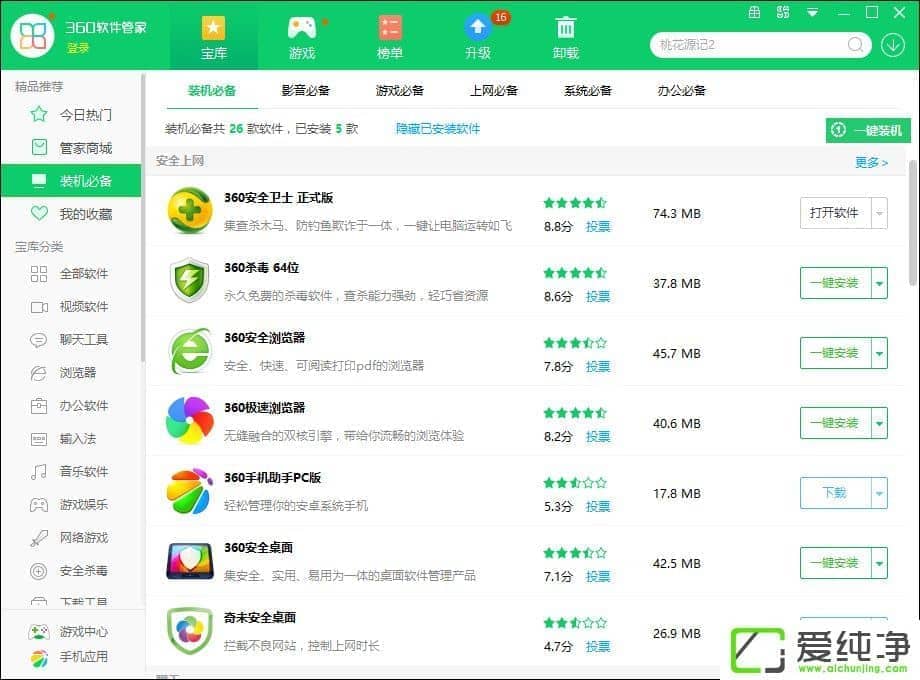Click the 榜单 ranking list icon

tap(390, 28)
